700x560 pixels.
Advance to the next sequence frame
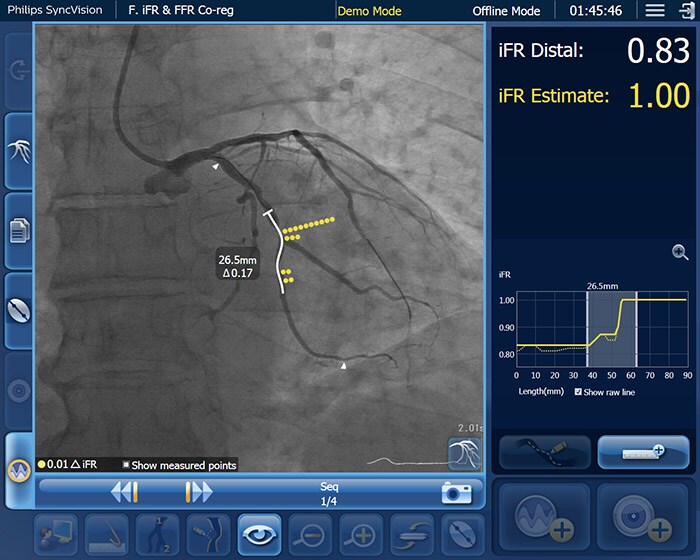pos(198,492)
